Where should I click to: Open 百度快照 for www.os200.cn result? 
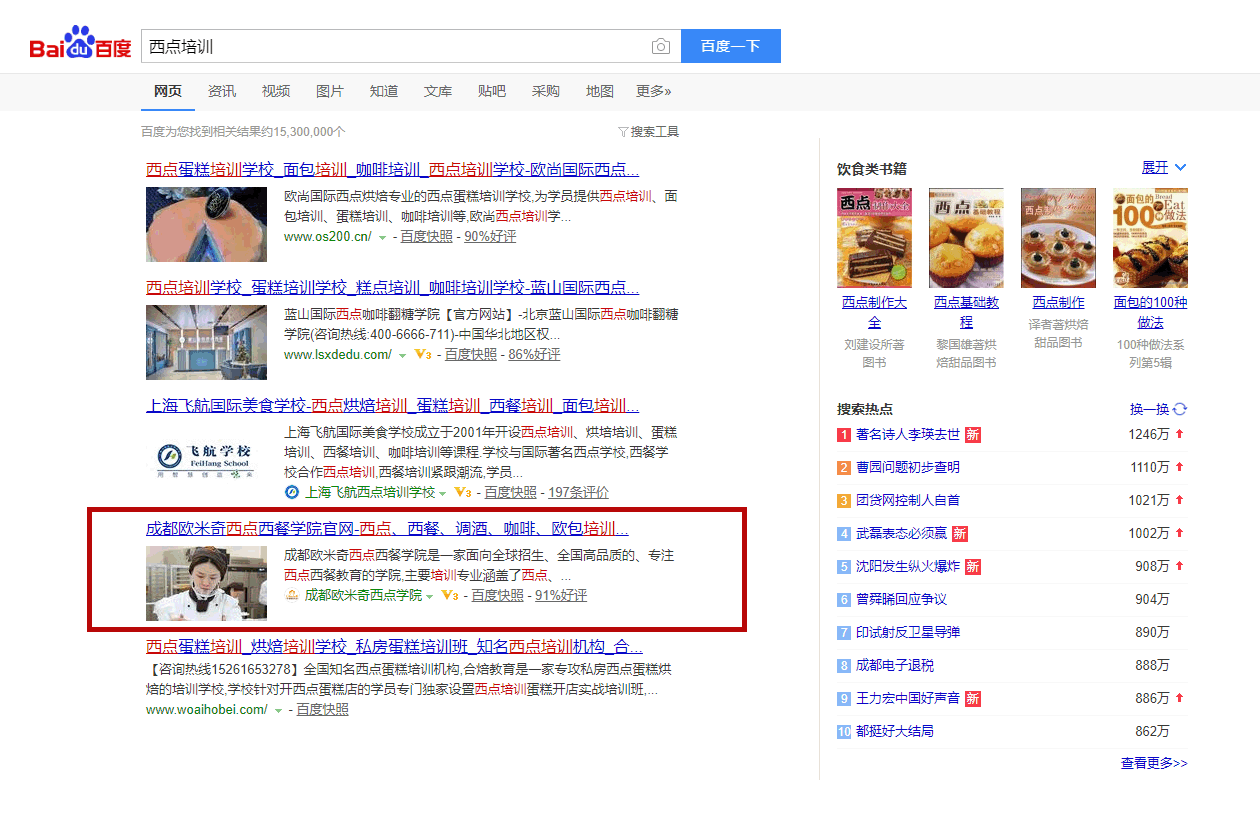(427, 236)
